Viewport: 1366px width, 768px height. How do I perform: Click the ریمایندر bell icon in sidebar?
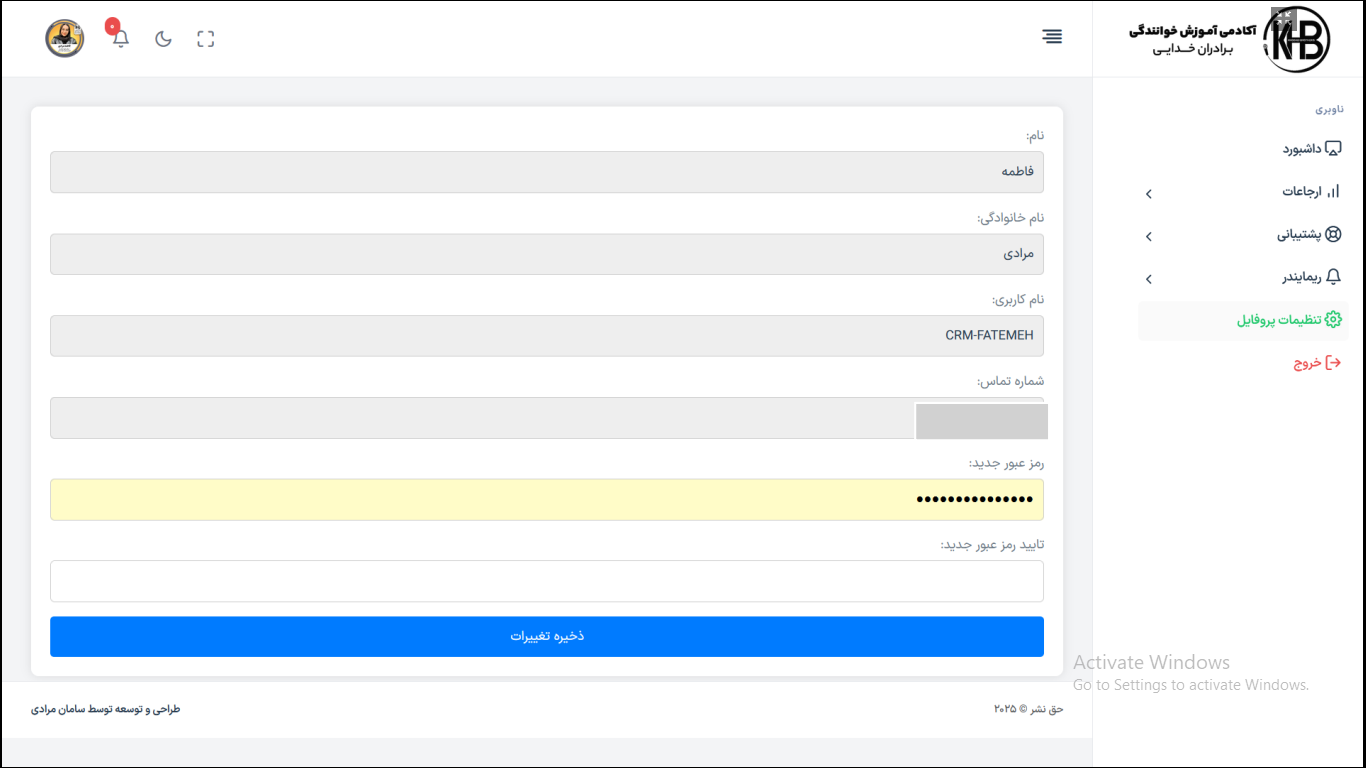[1332, 277]
